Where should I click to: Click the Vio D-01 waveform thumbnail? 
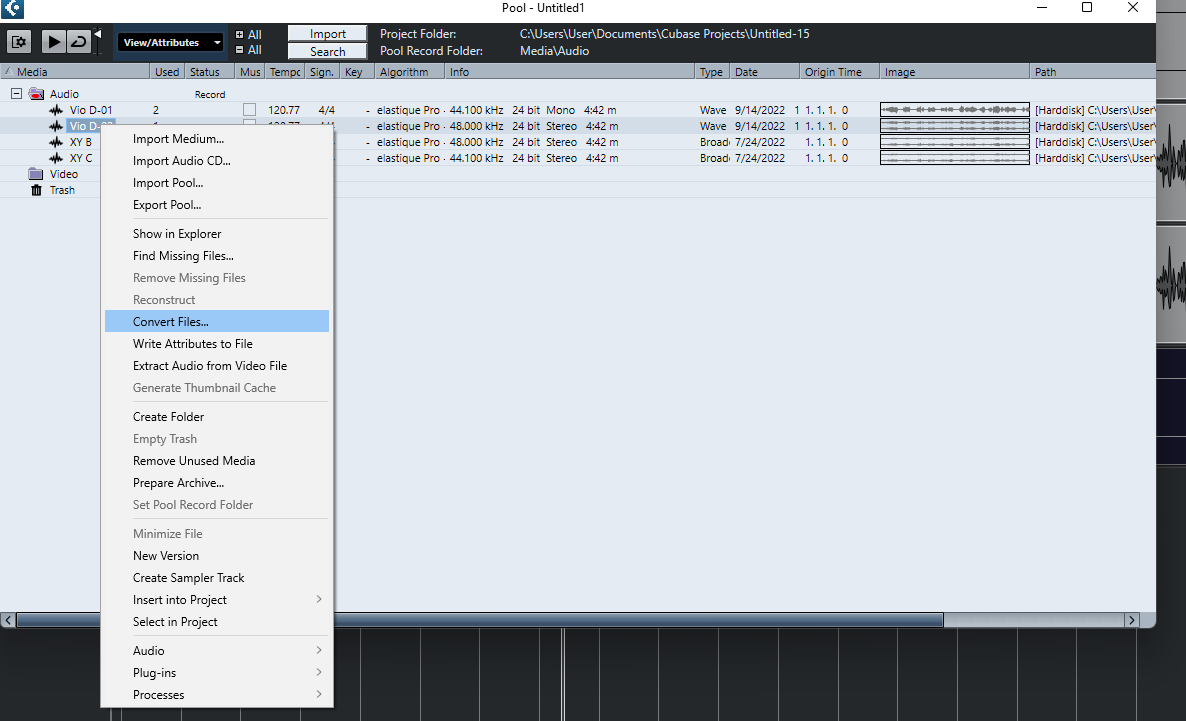955,110
